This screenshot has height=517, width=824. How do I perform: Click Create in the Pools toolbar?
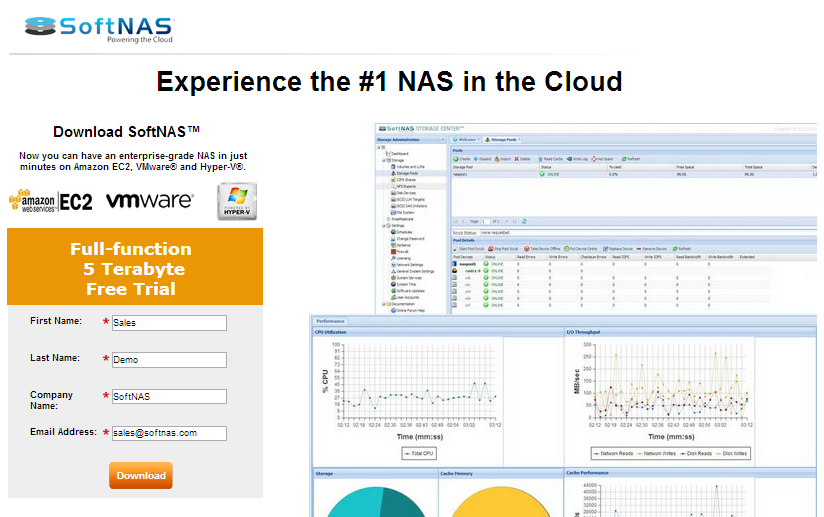(462, 159)
